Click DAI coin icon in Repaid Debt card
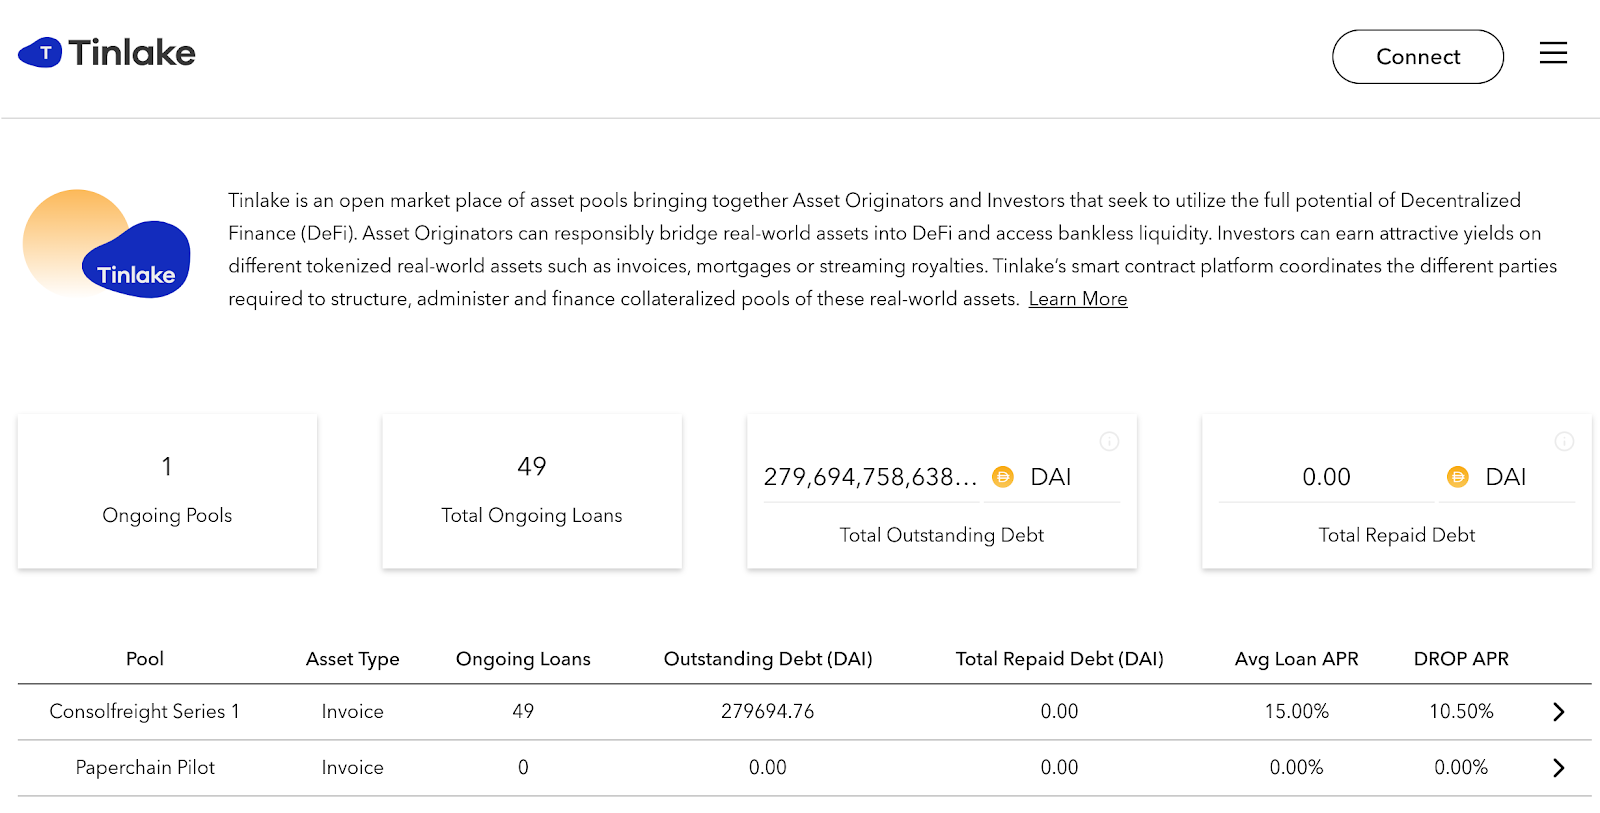 click(1458, 477)
